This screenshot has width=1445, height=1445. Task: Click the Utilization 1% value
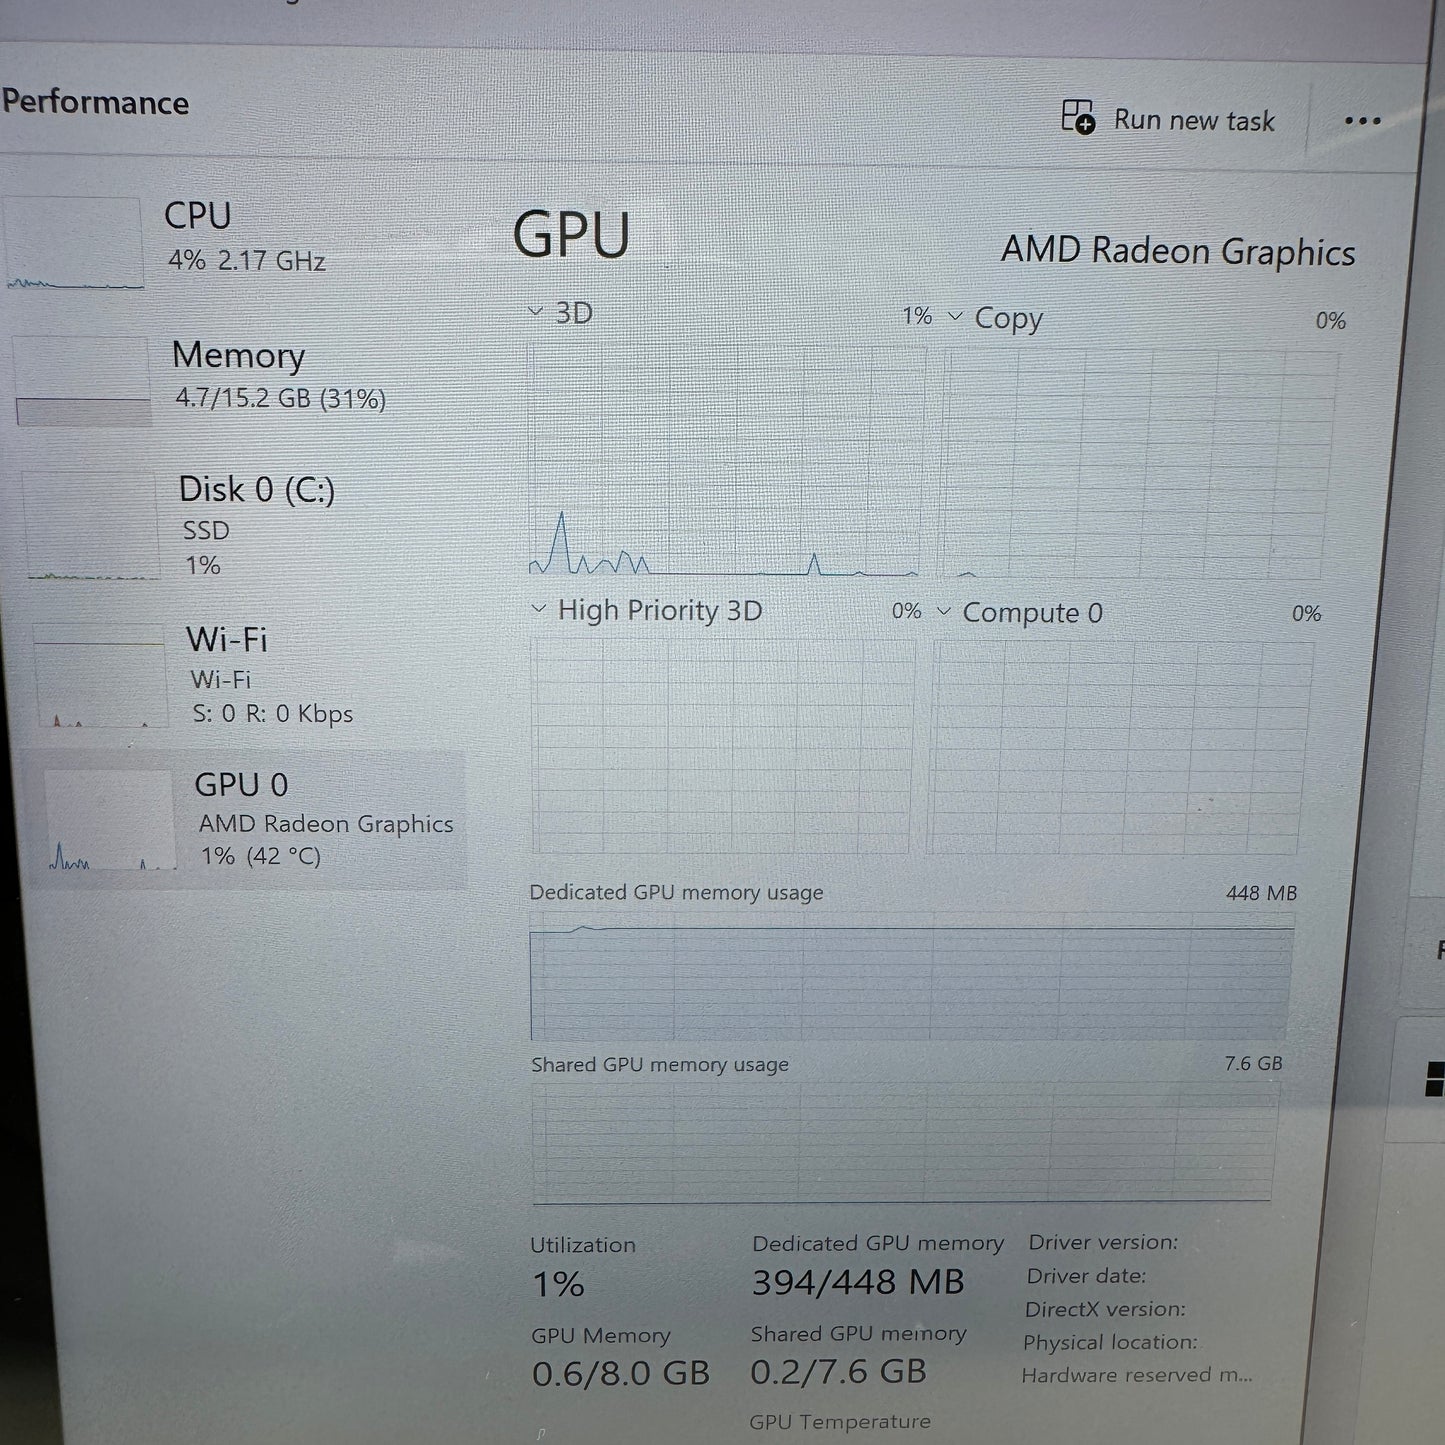(558, 1284)
